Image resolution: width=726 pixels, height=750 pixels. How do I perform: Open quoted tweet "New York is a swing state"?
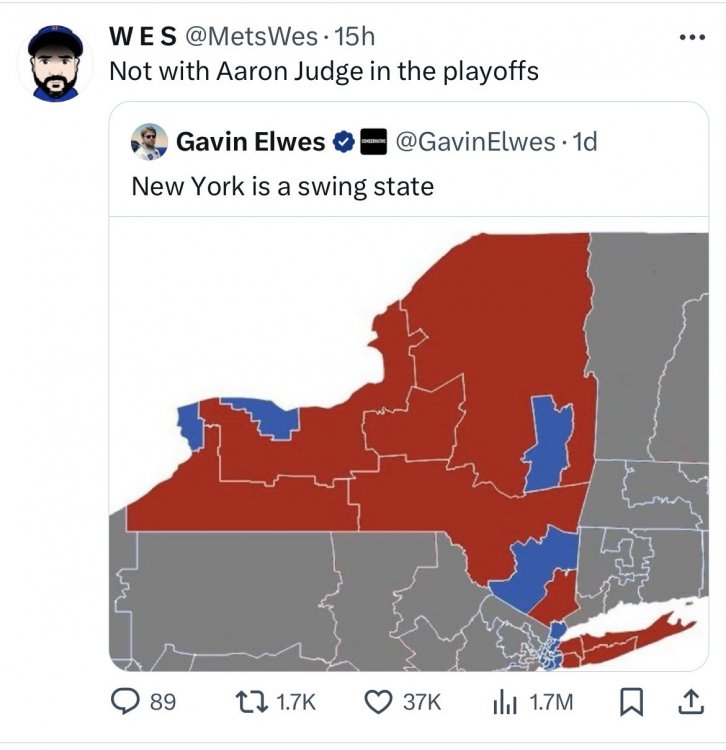coord(283,186)
